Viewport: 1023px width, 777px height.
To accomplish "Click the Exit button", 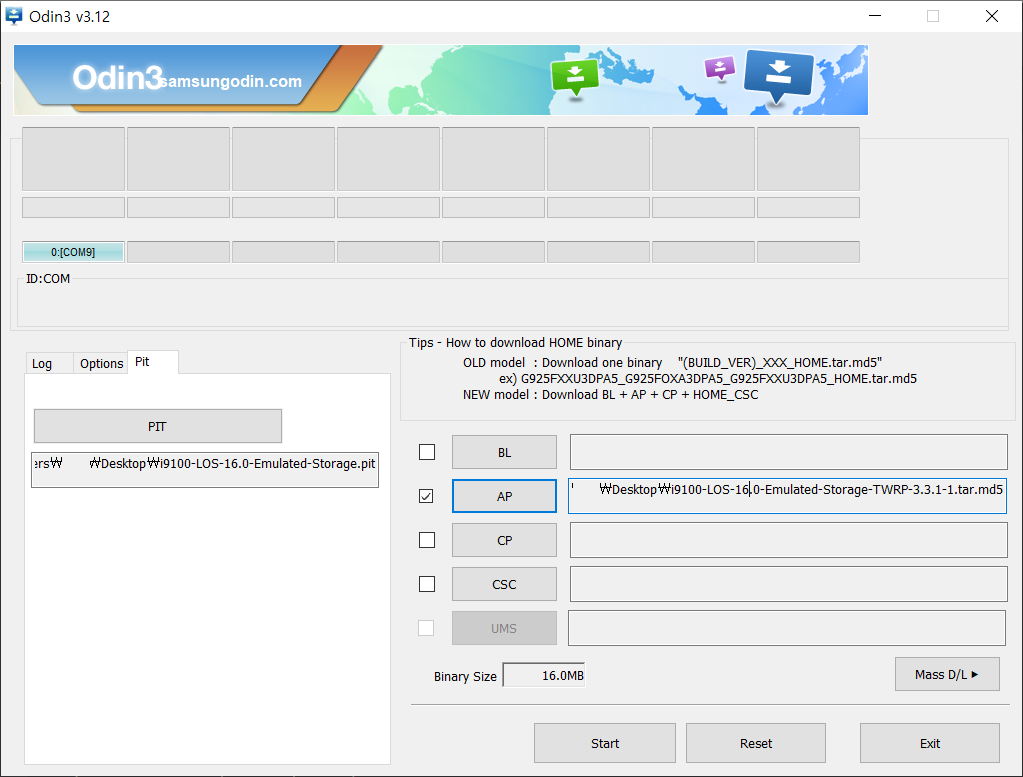I will 930,743.
